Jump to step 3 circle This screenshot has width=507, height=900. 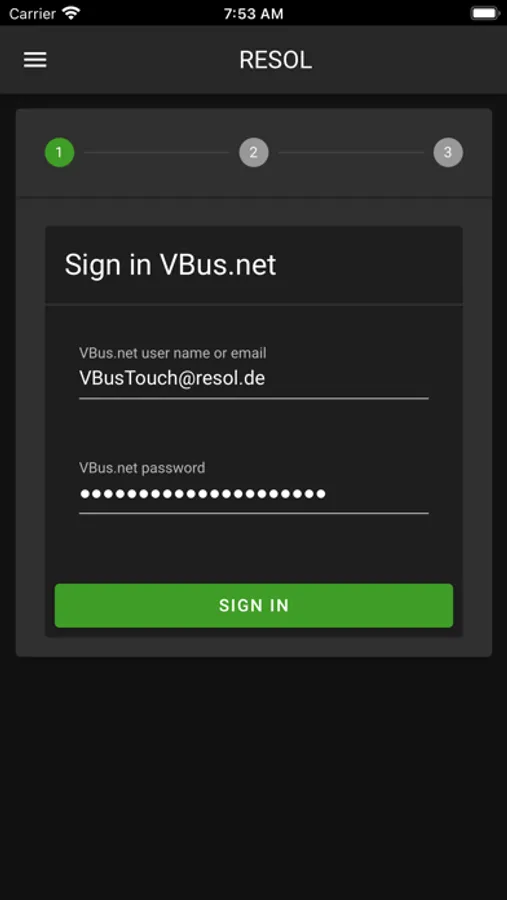[448, 153]
